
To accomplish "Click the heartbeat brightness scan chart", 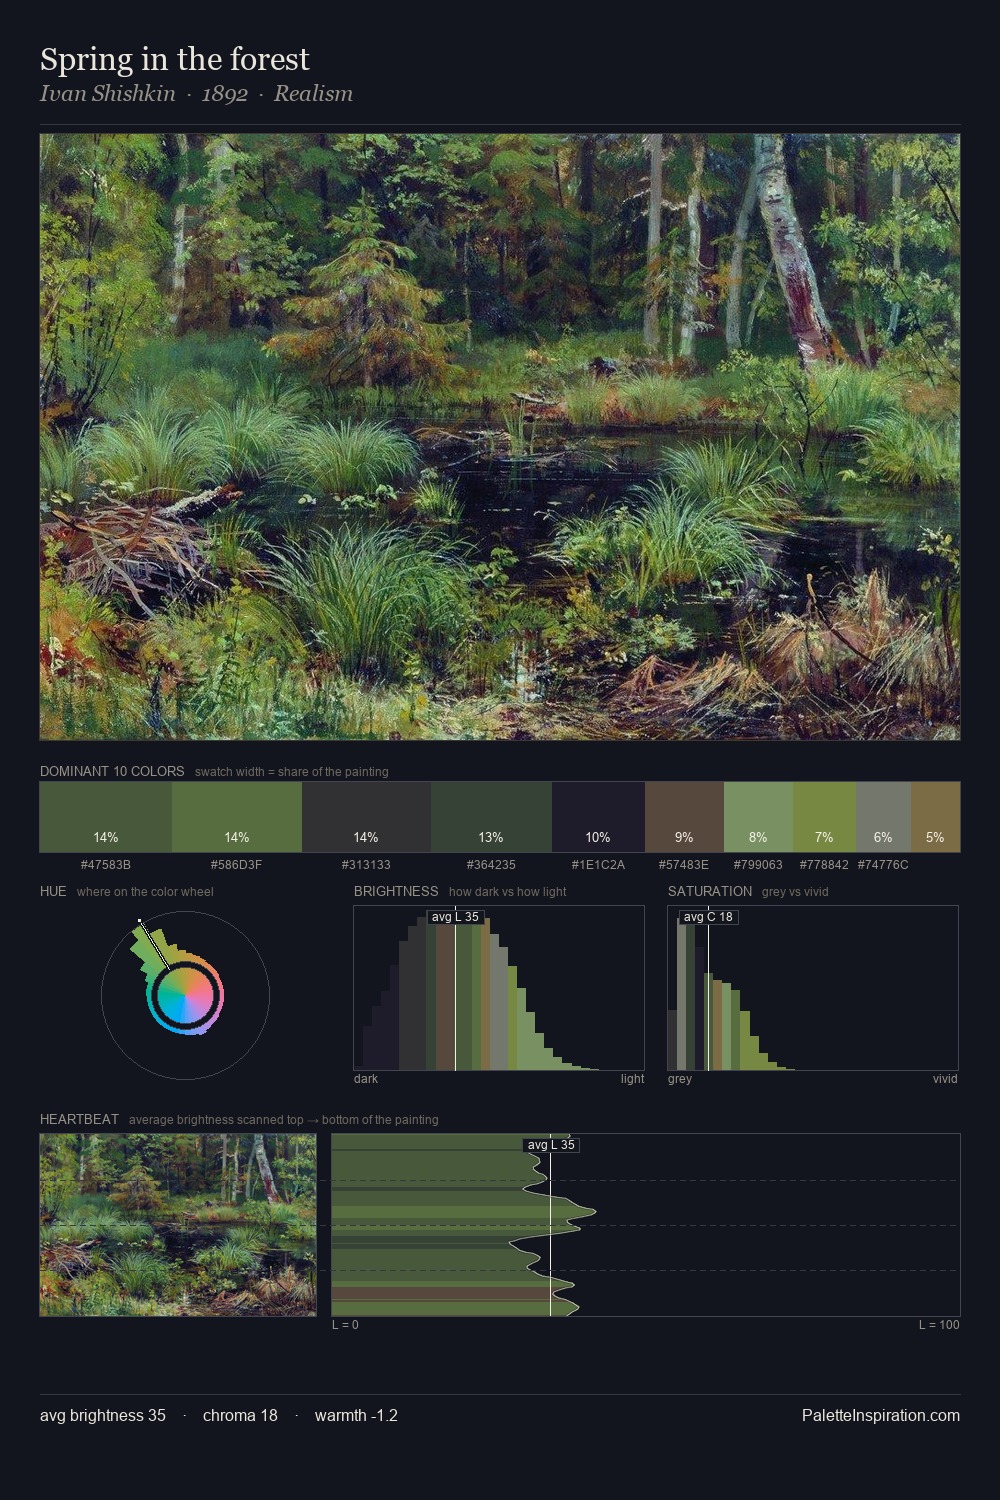I will tap(646, 1225).
